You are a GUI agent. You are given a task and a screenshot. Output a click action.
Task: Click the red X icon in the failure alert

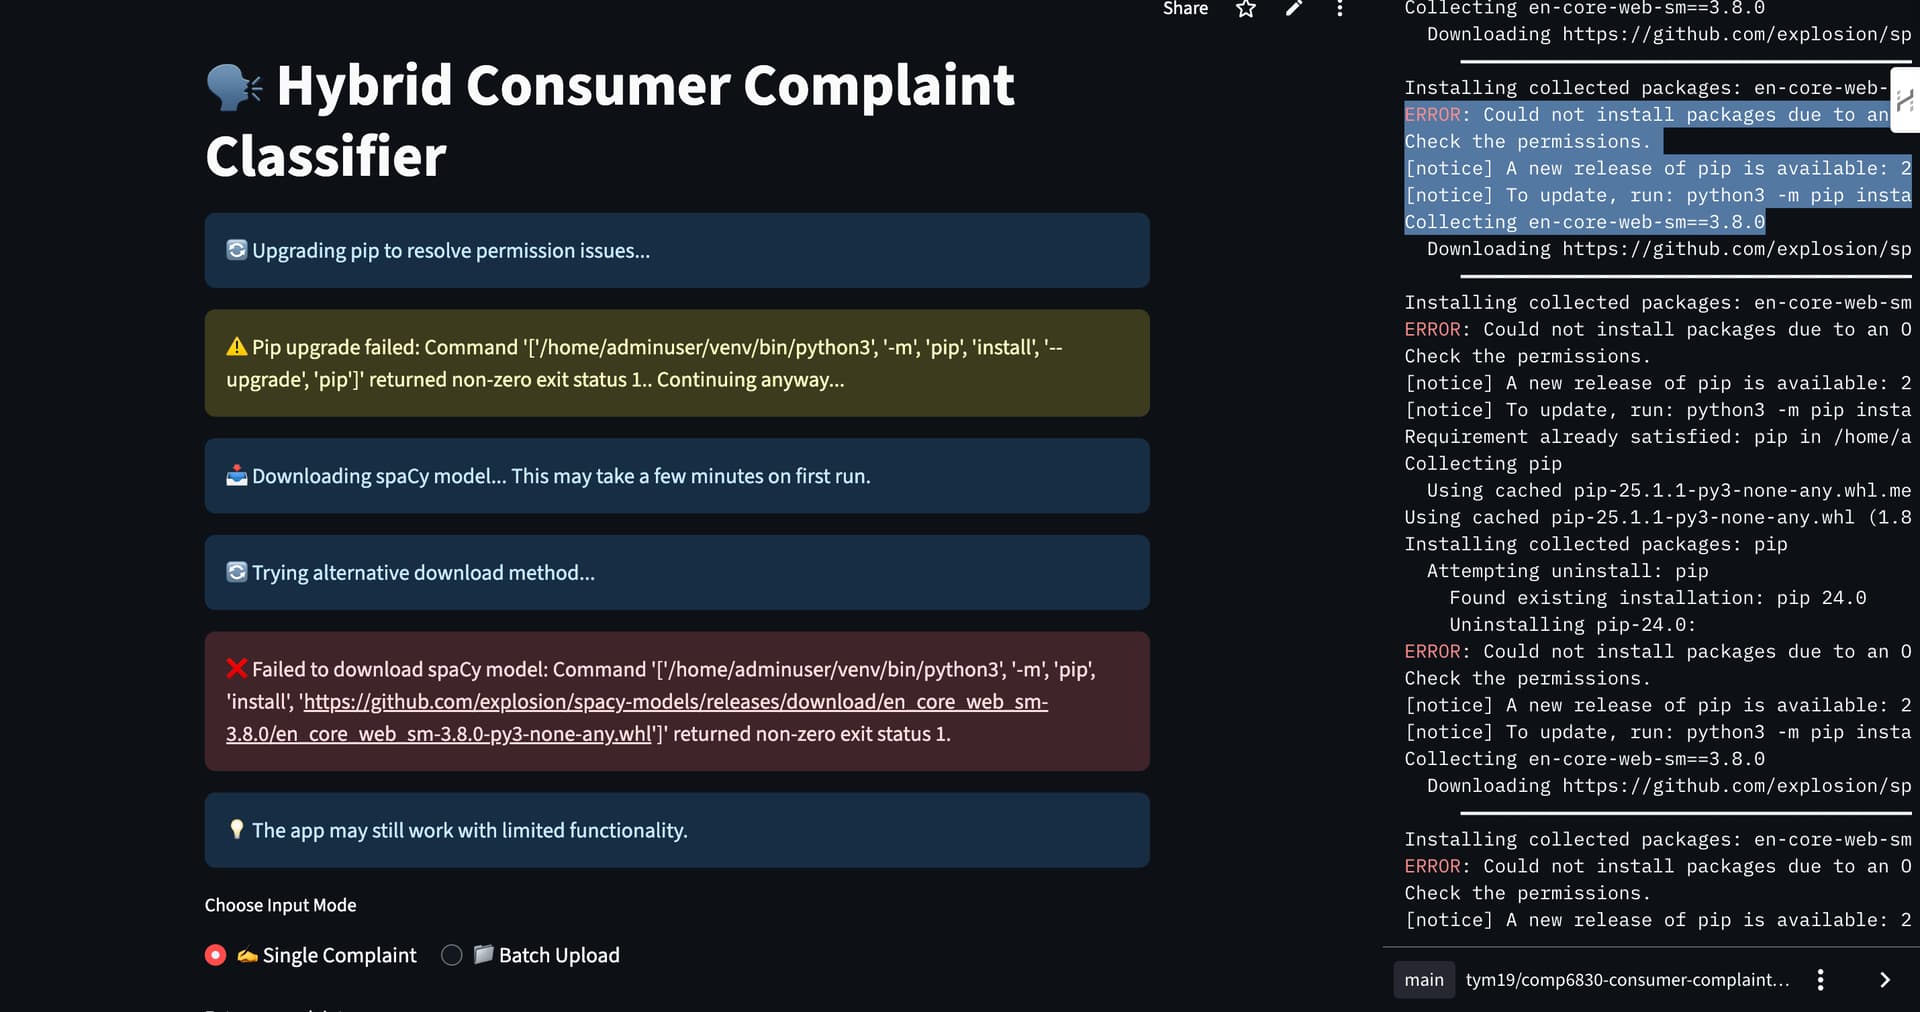237,669
